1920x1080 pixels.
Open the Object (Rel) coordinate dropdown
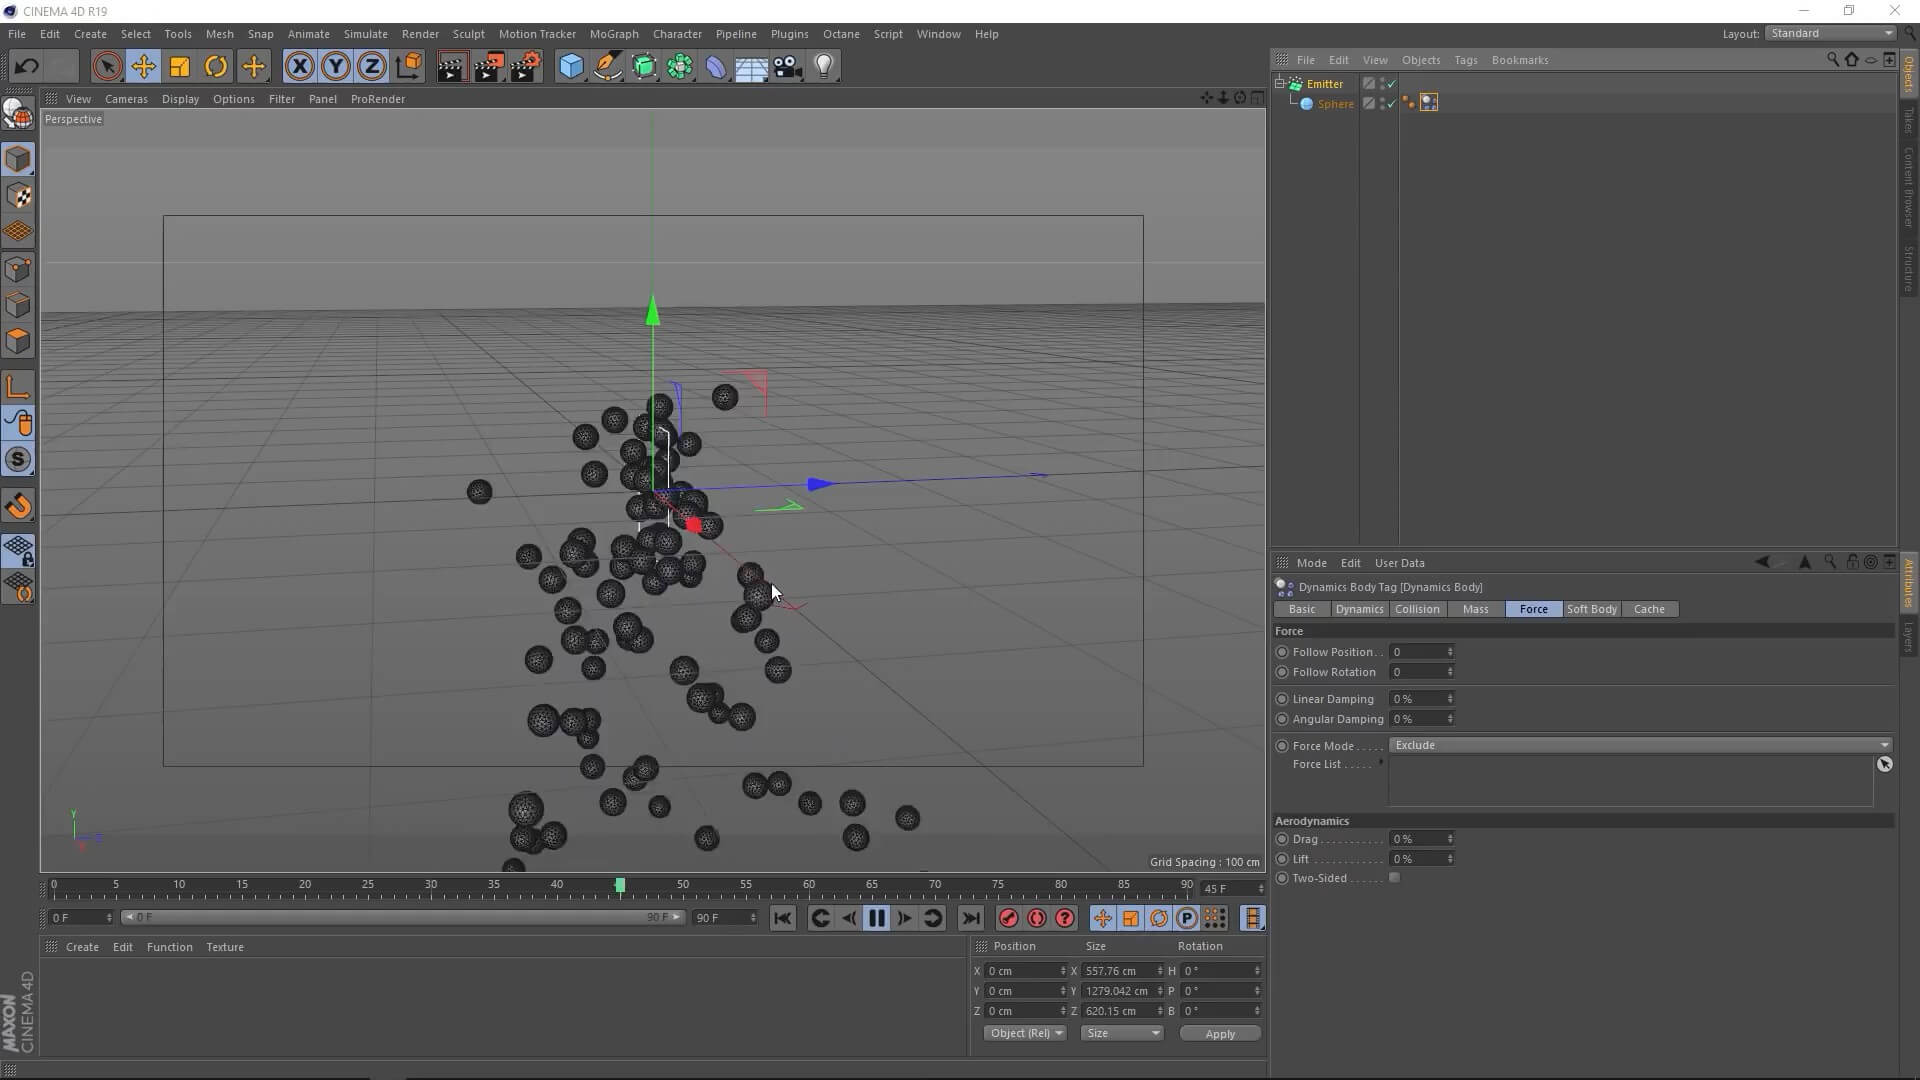point(1025,1033)
